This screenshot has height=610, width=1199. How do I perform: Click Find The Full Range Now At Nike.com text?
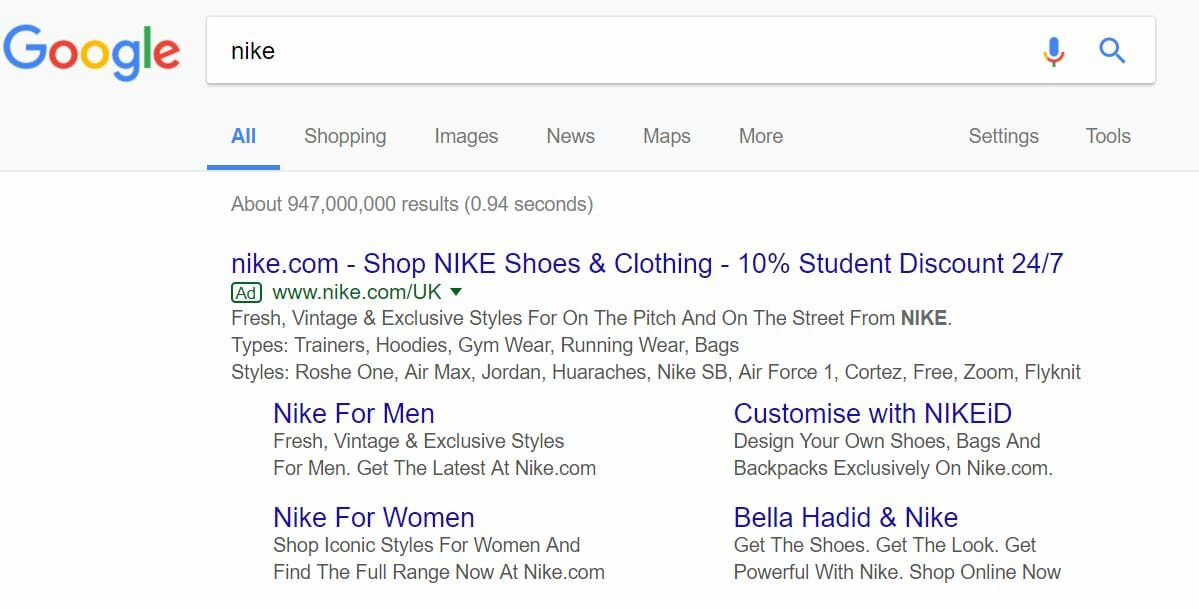coord(439,572)
